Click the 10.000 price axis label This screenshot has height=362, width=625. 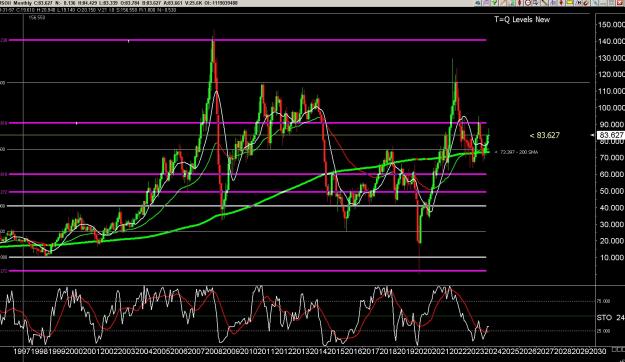coord(611,258)
